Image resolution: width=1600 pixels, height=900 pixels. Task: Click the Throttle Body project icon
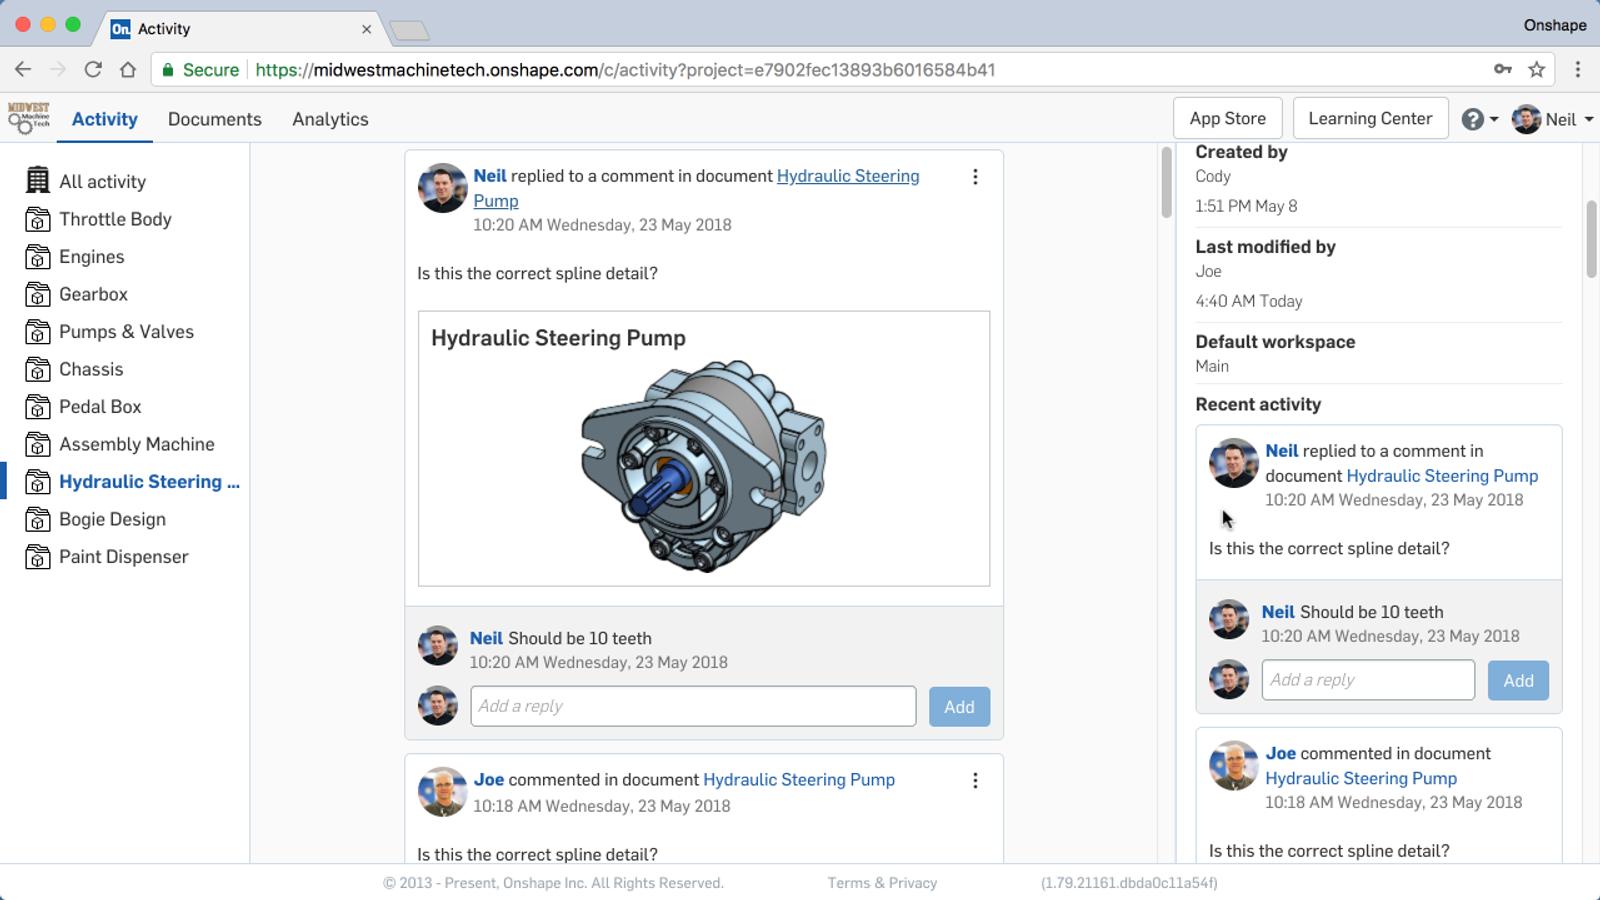(x=37, y=219)
